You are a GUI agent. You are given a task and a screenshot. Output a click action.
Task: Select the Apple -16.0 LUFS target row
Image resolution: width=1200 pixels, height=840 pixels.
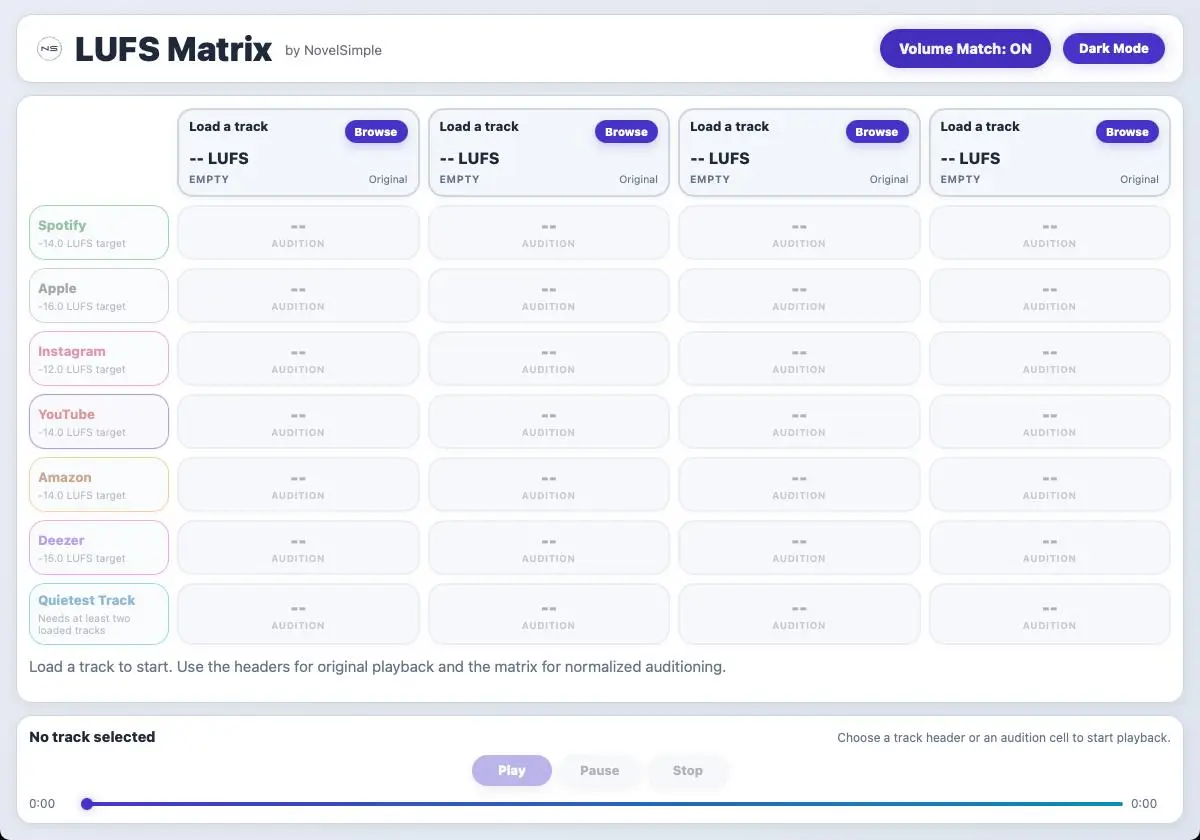coord(99,296)
